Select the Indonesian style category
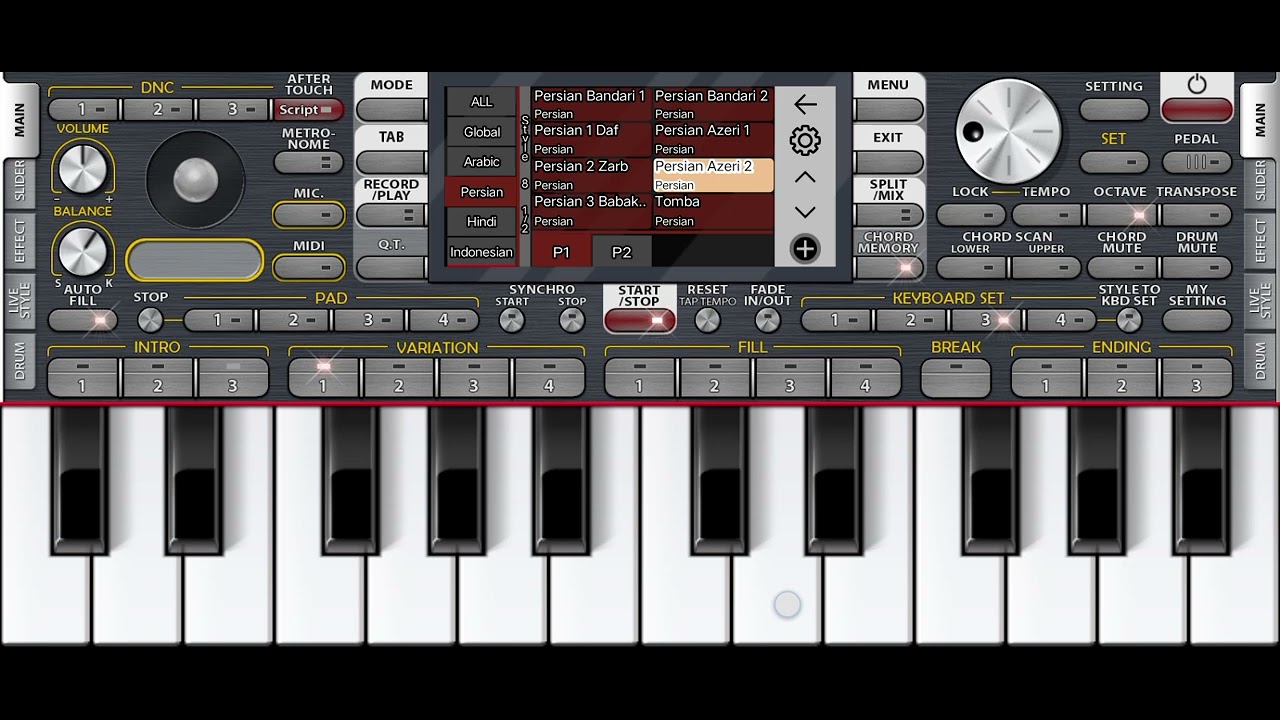1280x720 pixels. 482,252
